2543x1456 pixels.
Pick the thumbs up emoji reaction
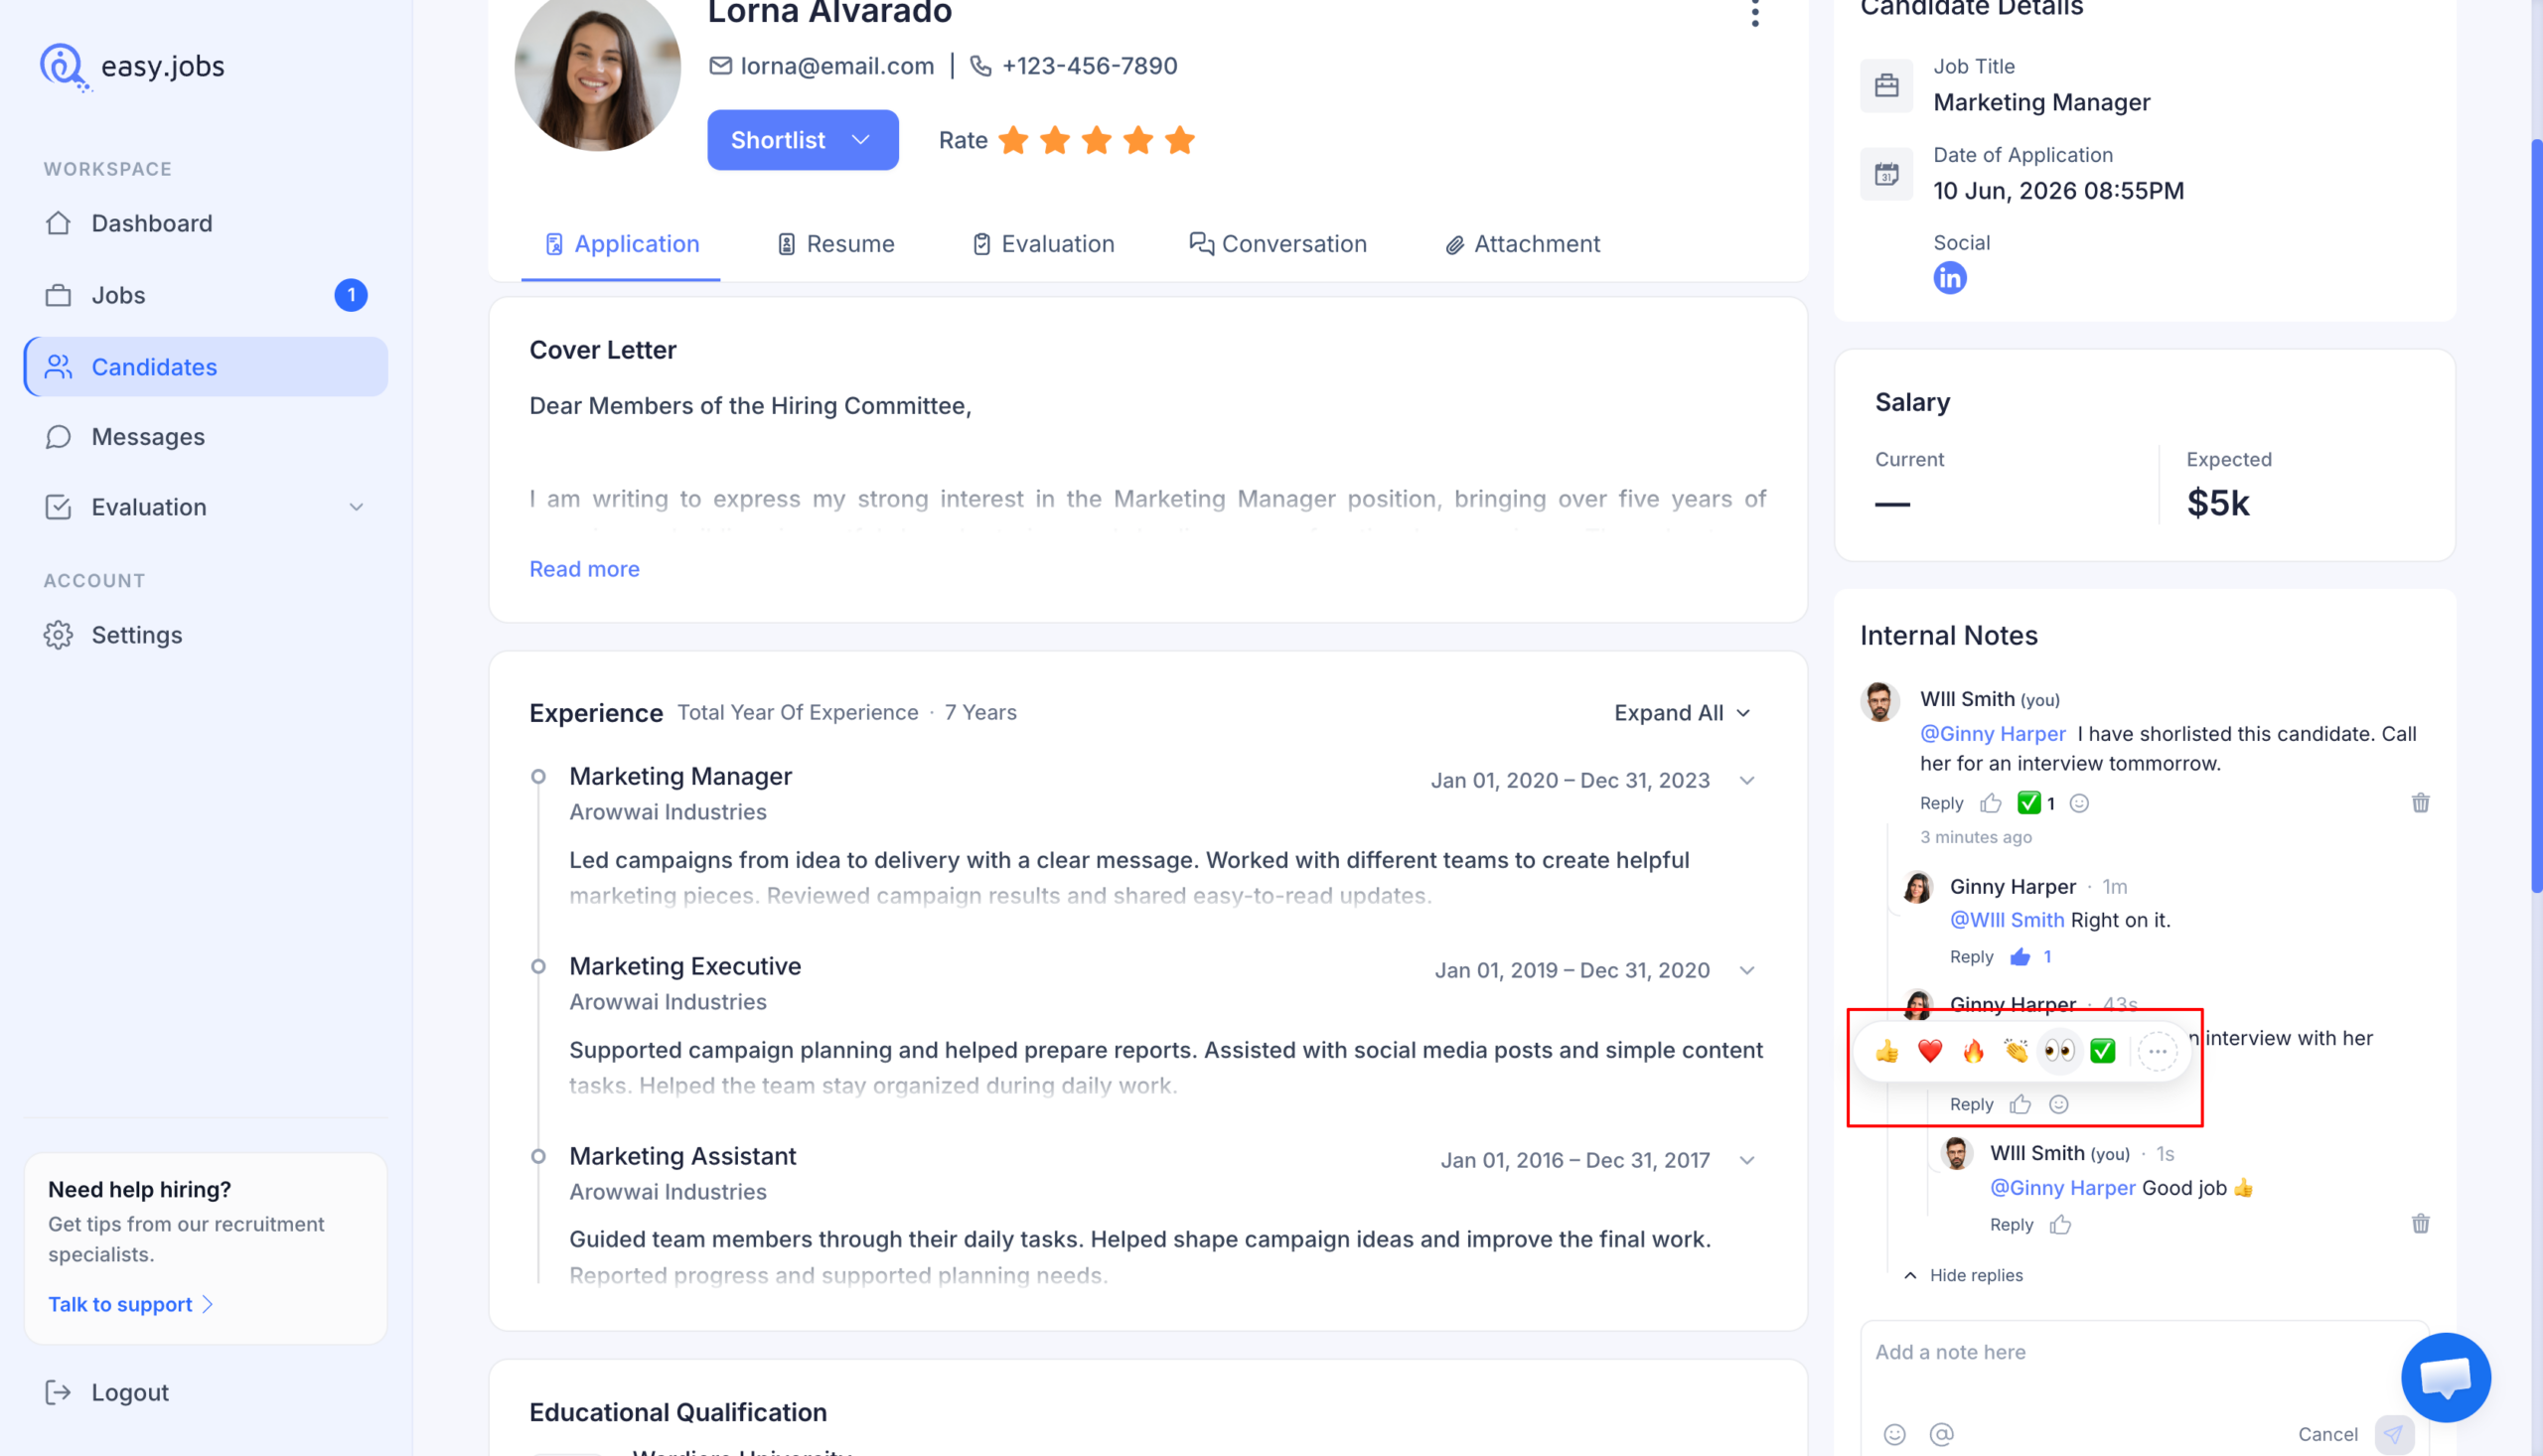click(x=1887, y=1051)
